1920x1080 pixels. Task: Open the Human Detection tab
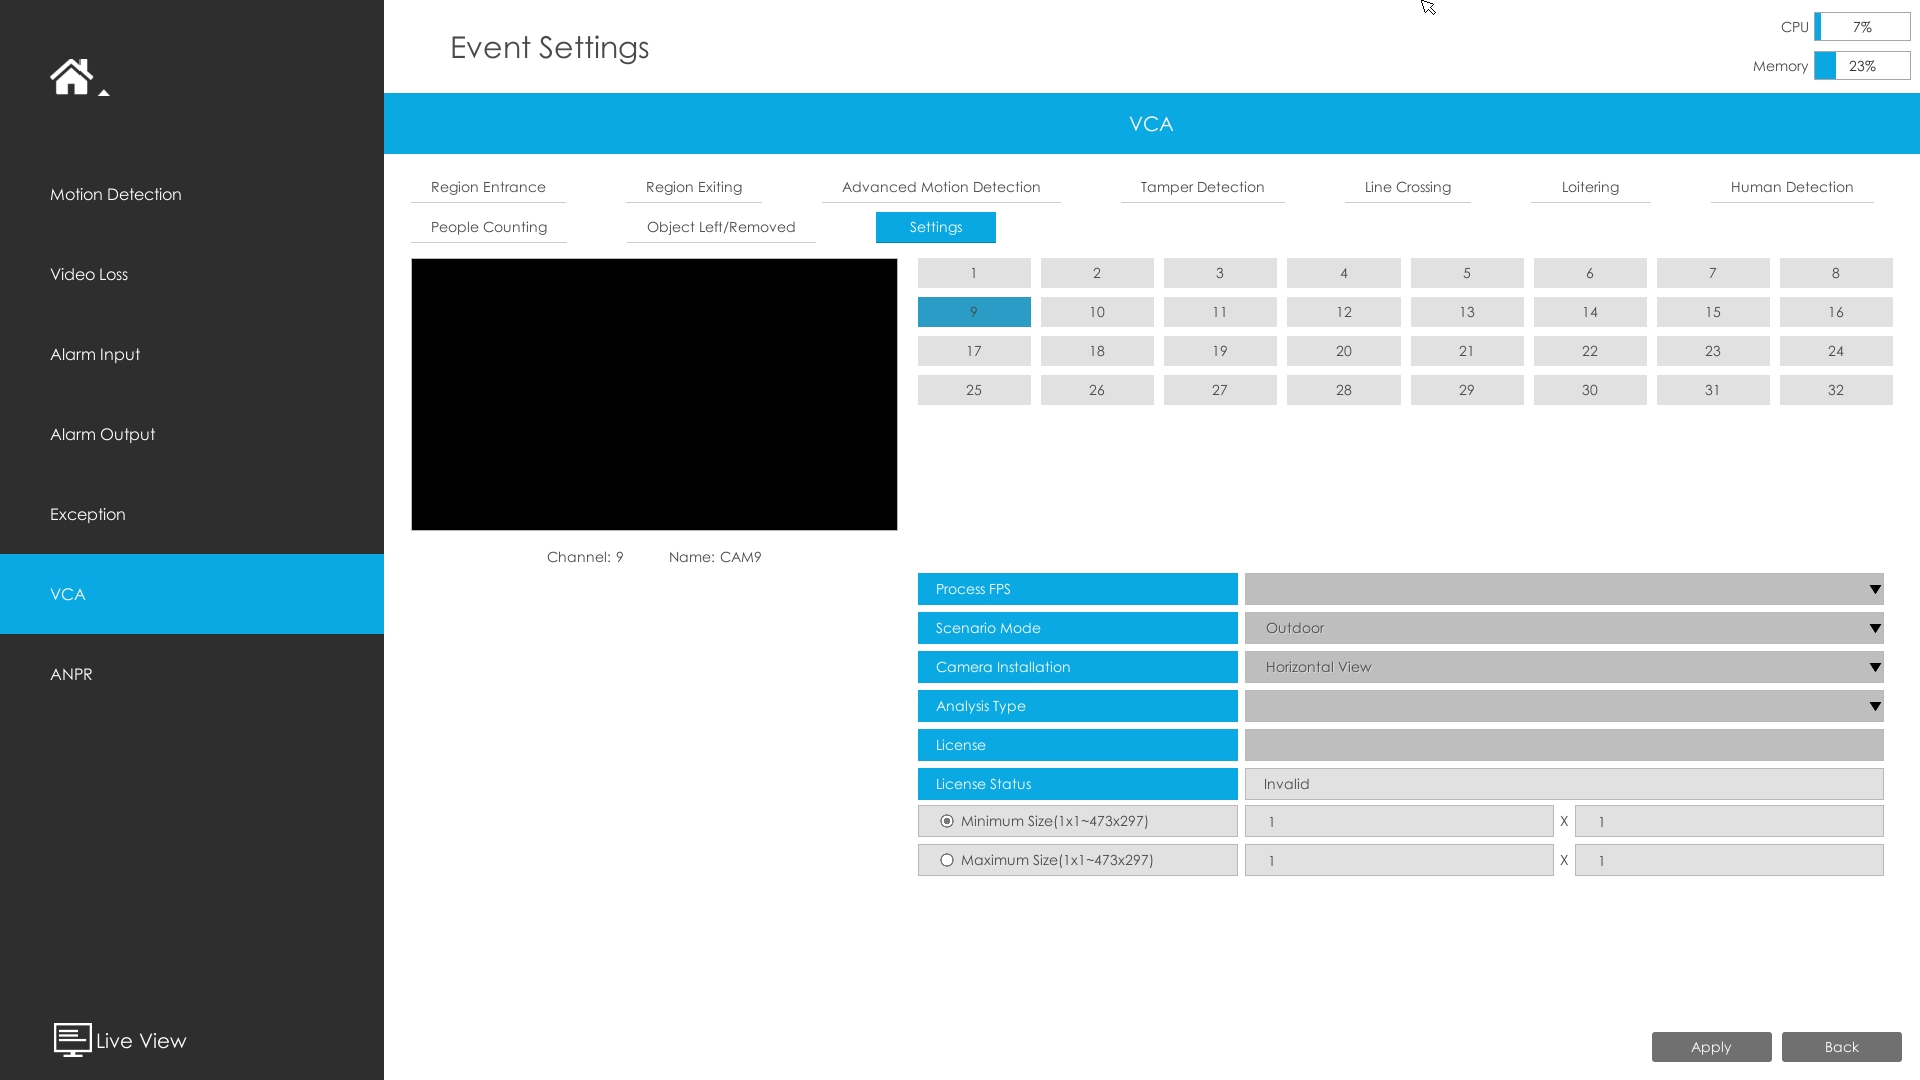pos(1791,187)
